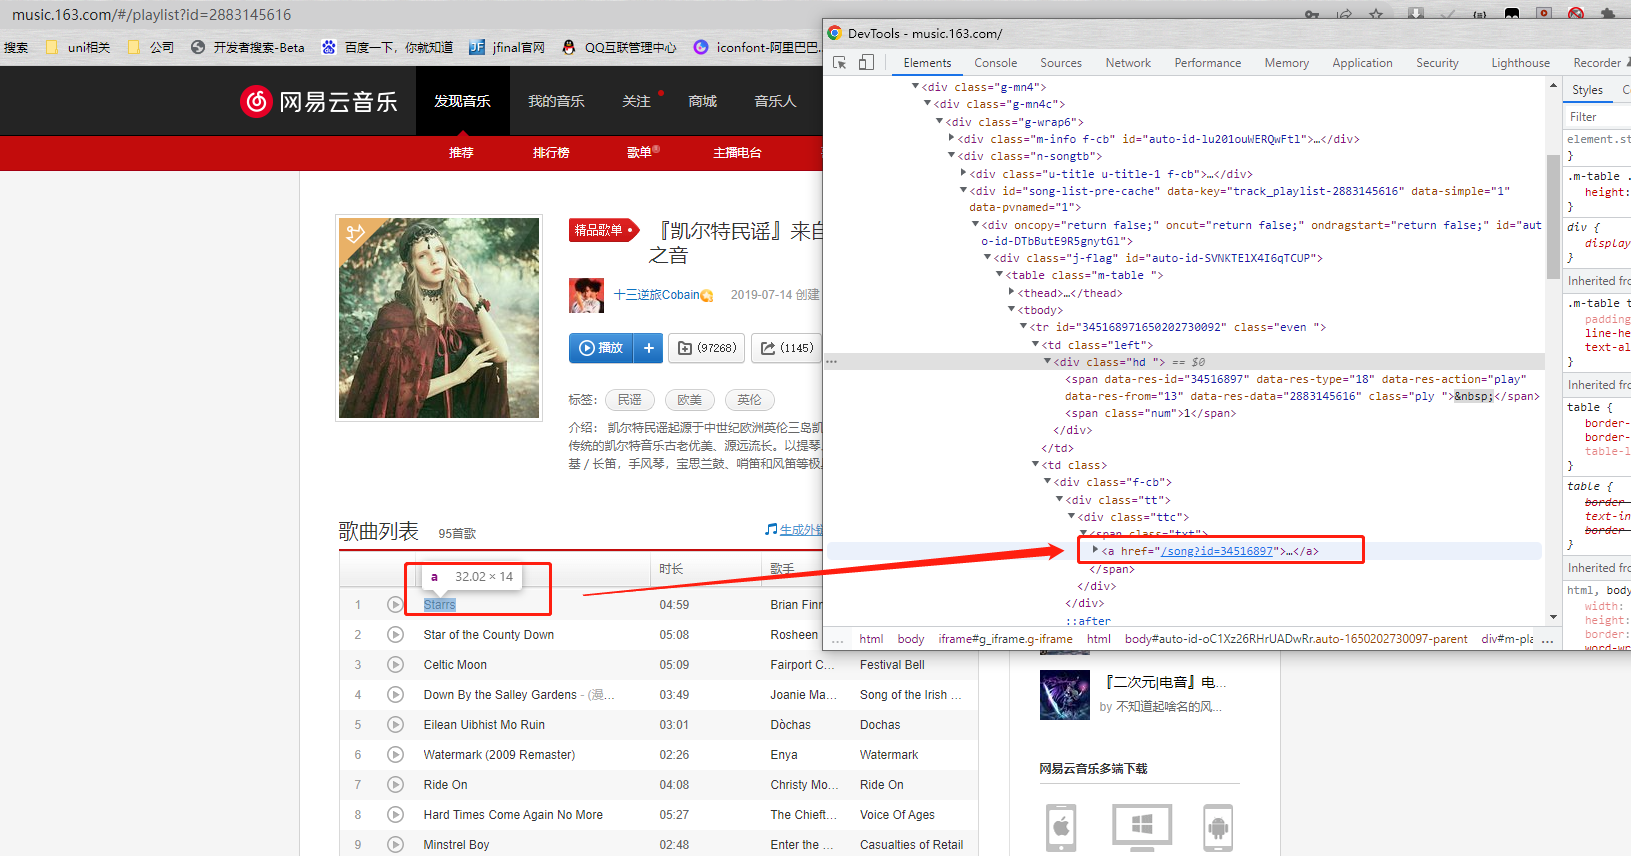Play song Minstrel Boy
The height and width of the screenshot is (856, 1631).
point(395,845)
